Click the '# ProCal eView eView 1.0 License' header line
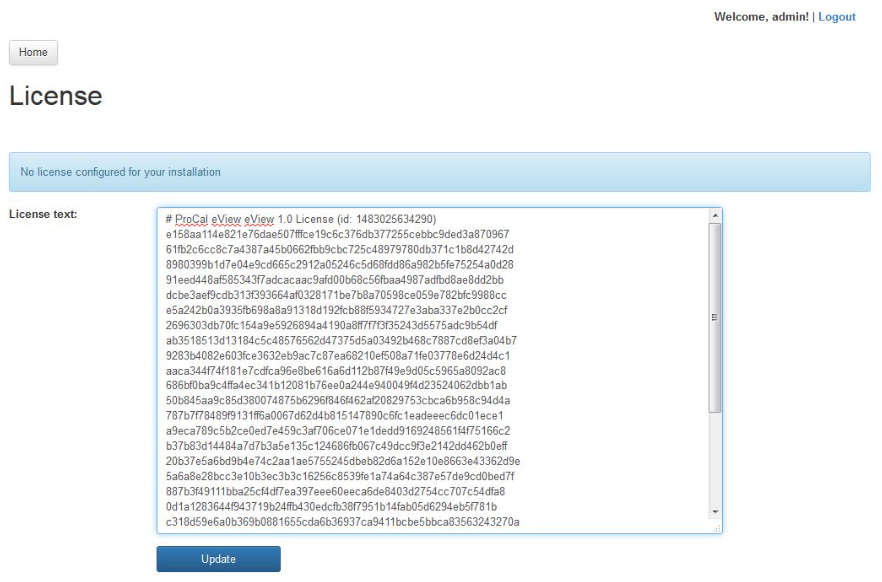Viewport: 882px width, 582px height. point(301,219)
